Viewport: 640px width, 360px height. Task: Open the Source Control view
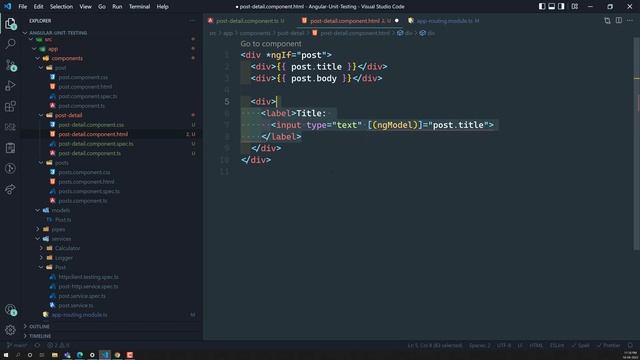[x=11, y=65]
